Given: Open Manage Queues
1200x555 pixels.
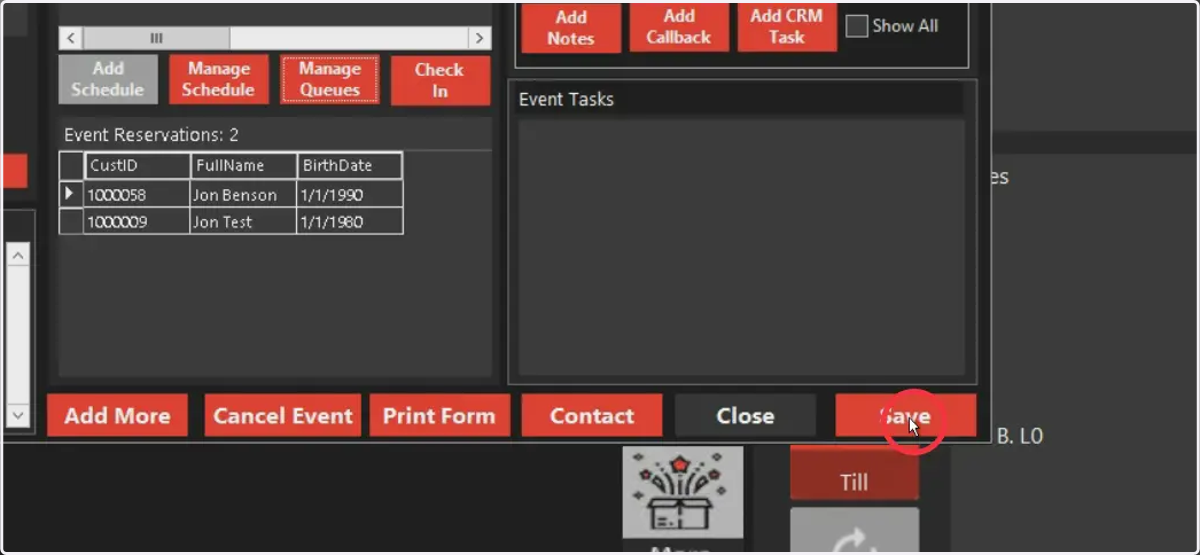Looking at the screenshot, I should click(x=329, y=79).
